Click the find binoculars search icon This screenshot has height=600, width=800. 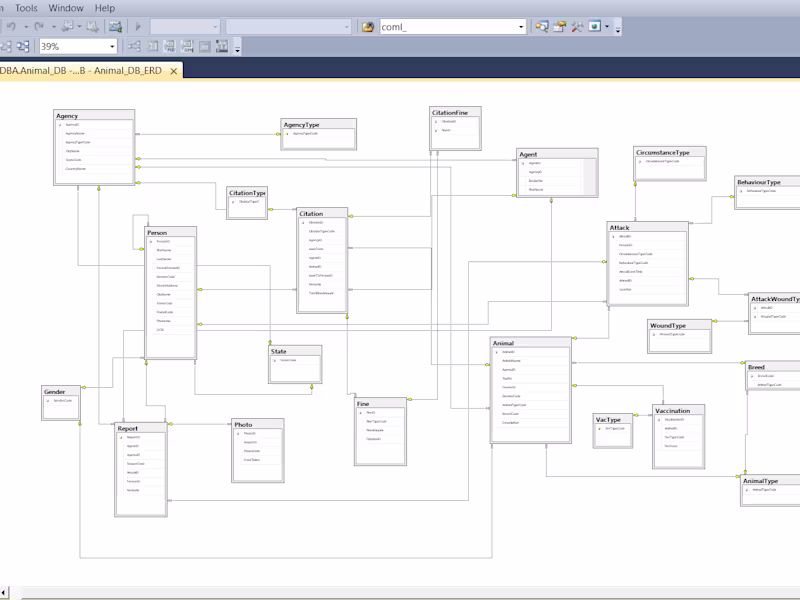(x=543, y=25)
